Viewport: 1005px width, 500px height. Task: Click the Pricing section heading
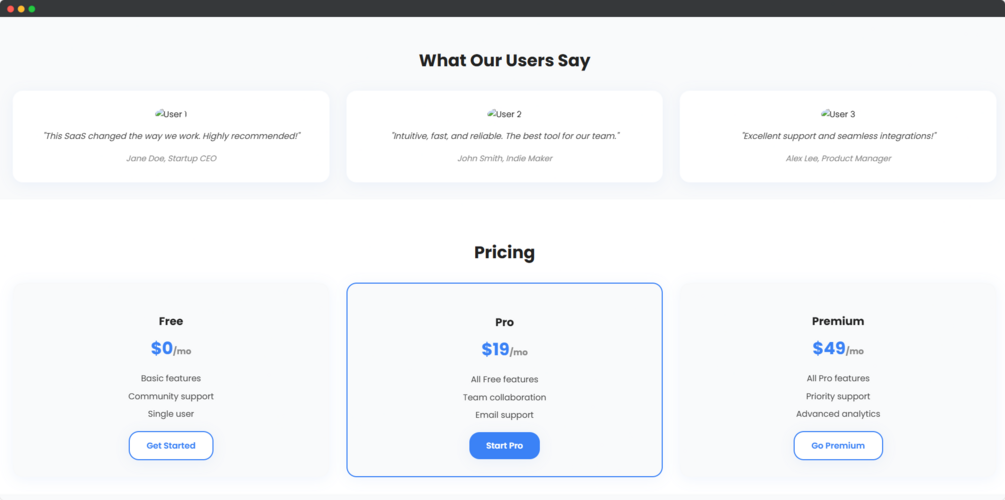tap(504, 253)
